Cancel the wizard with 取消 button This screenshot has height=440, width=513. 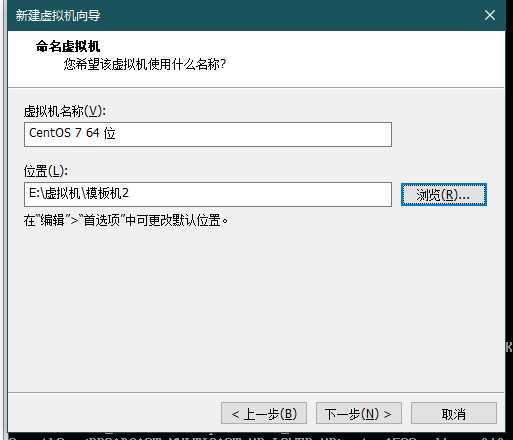pyautogui.click(x=454, y=413)
